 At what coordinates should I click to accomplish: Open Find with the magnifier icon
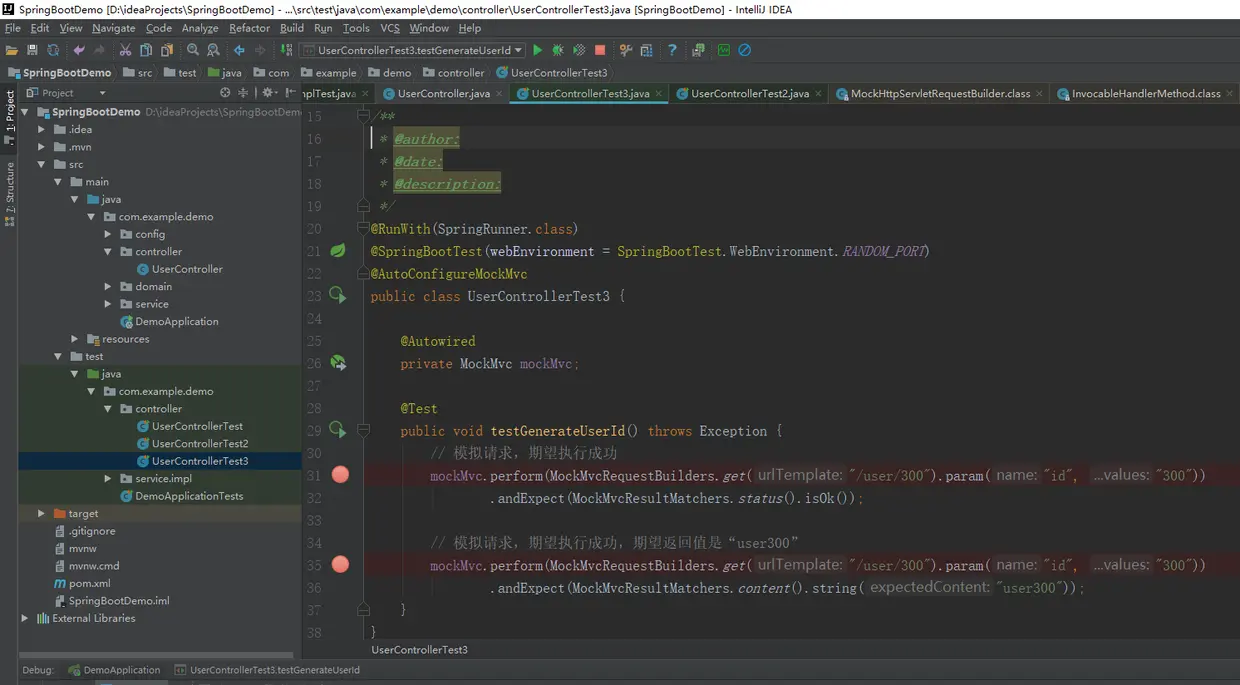tap(193, 50)
